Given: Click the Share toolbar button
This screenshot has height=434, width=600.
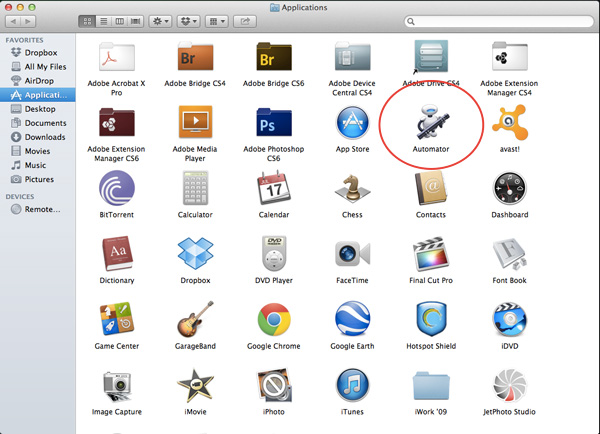Looking at the screenshot, I should click(245, 21).
